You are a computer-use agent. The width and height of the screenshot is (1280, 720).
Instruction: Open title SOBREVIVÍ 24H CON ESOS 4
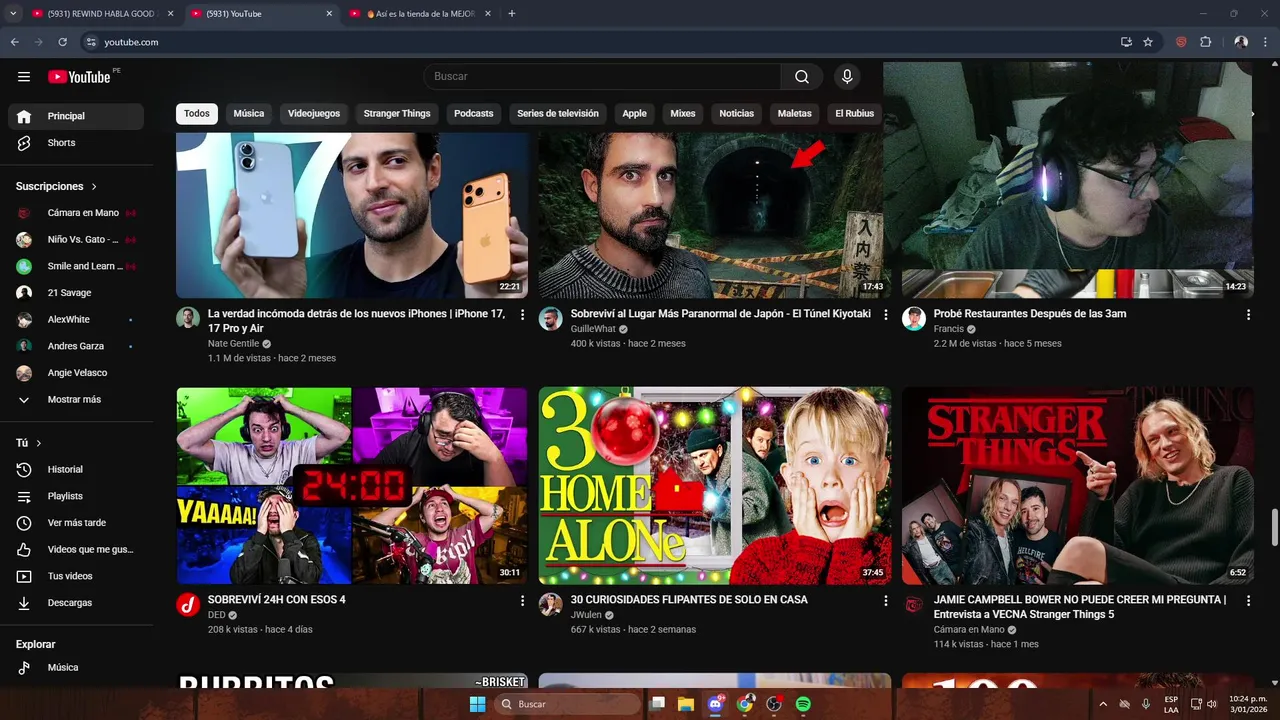point(277,600)
